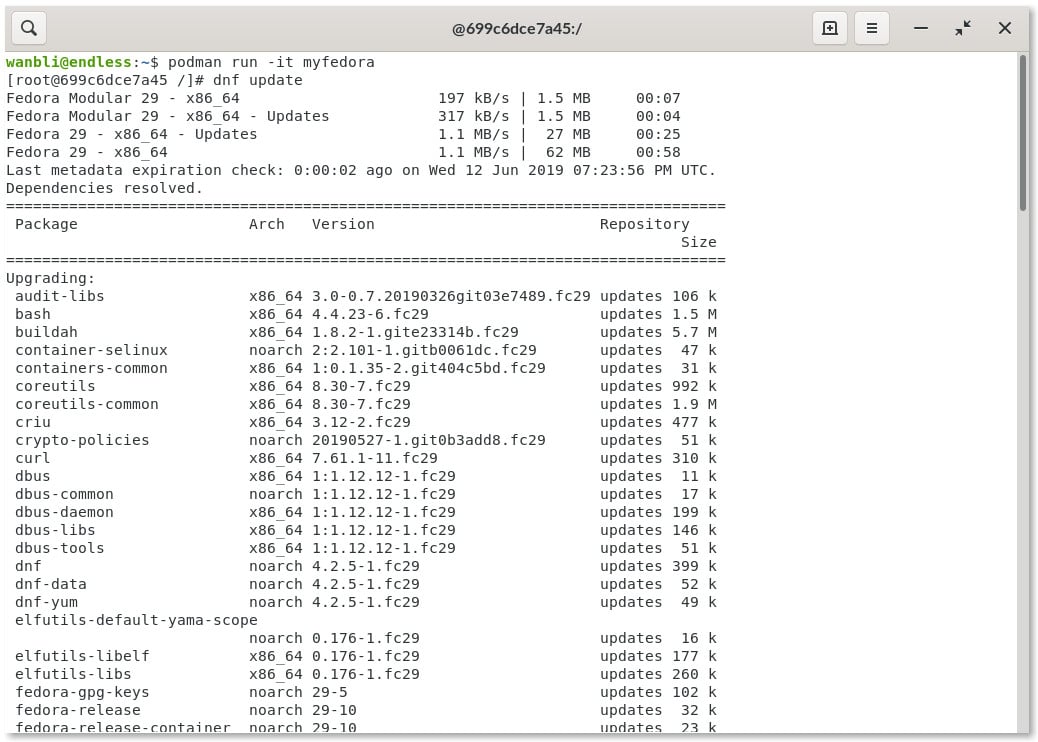Click the 'dbus-tools' package name
Screen dimensions: 1038x742
pos(60,548)
